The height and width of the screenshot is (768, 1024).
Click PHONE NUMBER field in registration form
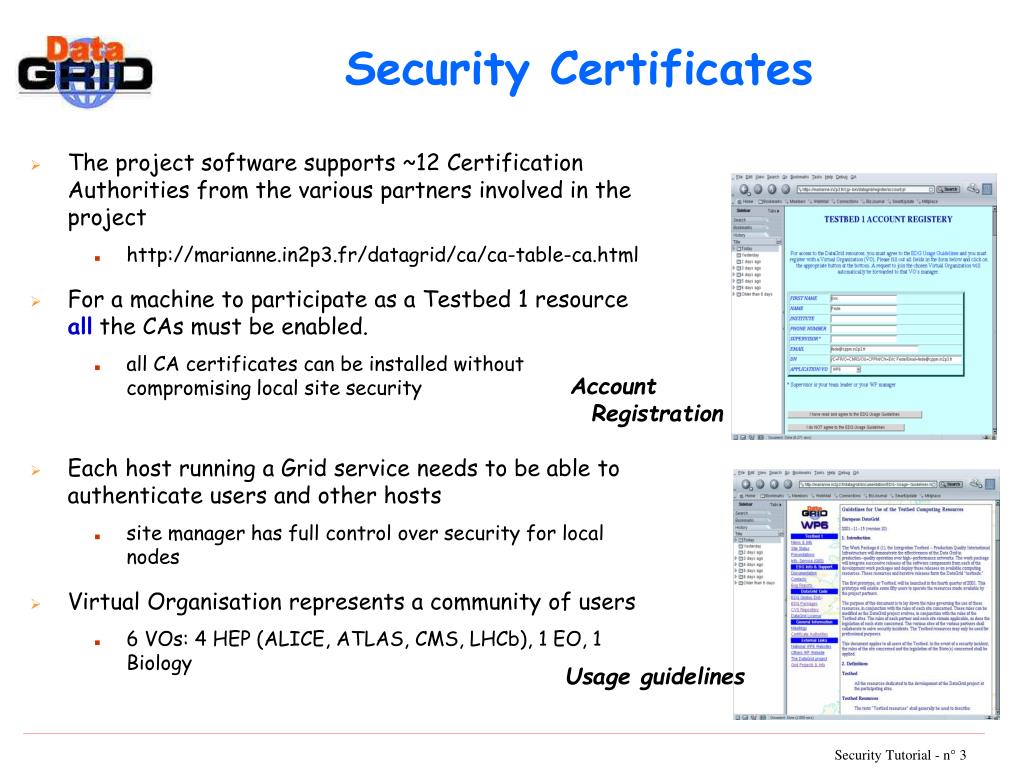tap(863, 328)
